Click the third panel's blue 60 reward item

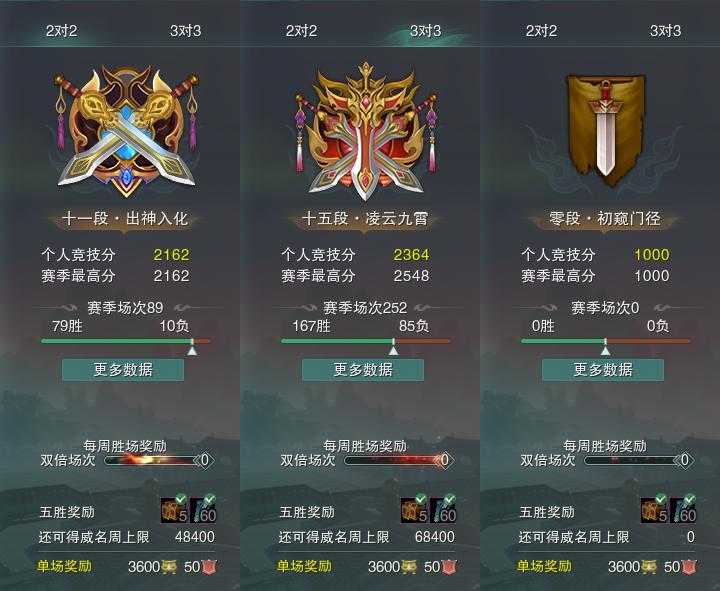coord(683,510)
